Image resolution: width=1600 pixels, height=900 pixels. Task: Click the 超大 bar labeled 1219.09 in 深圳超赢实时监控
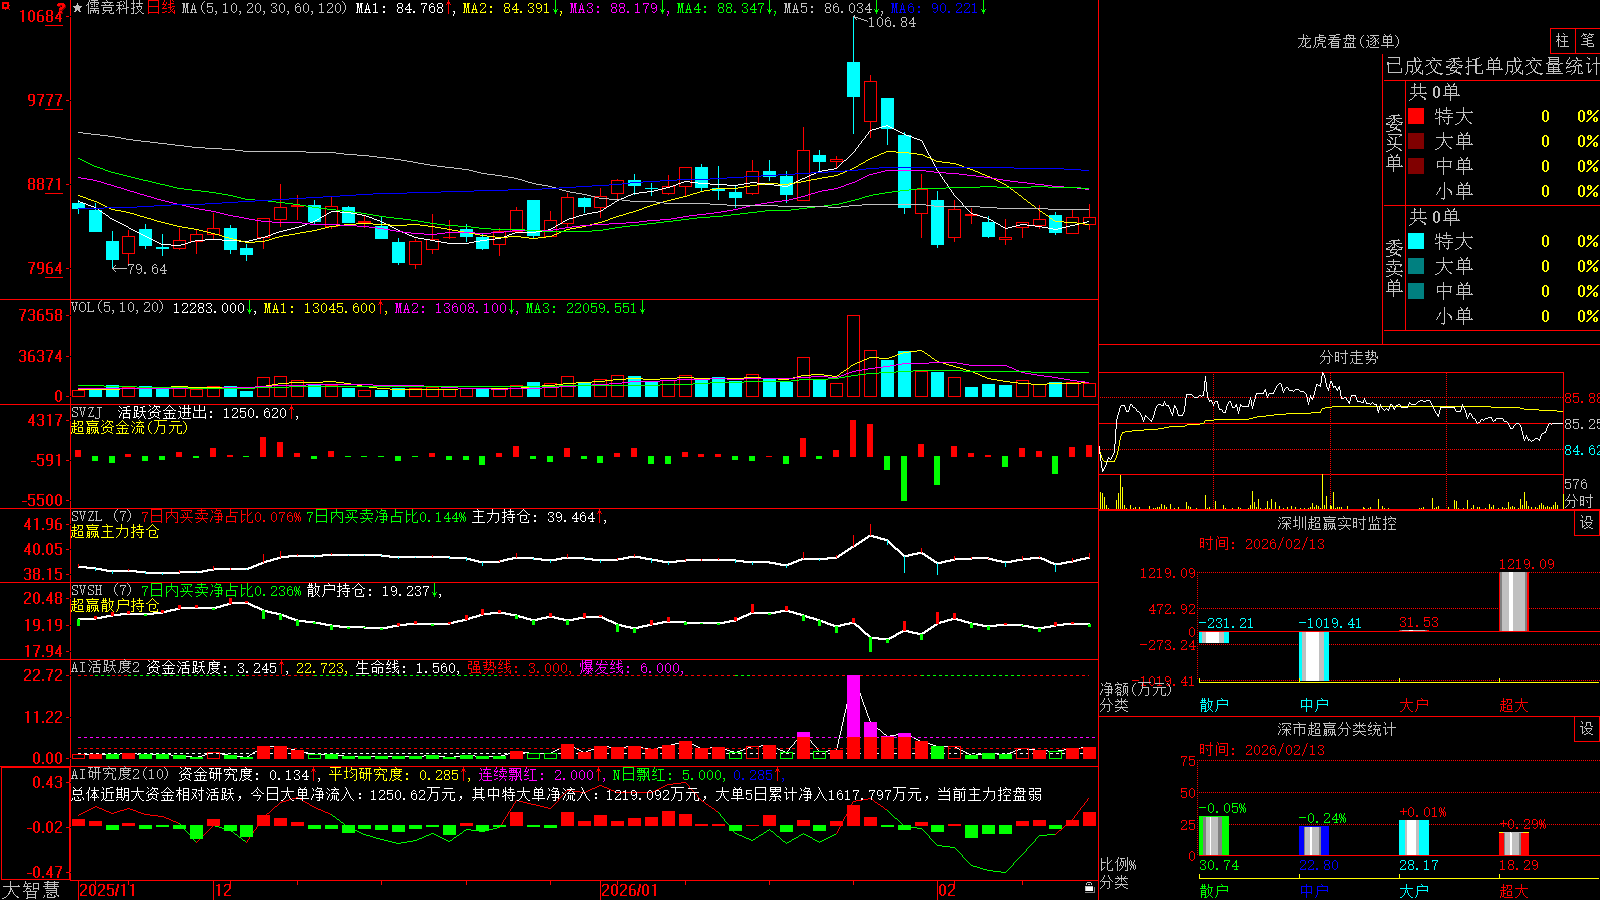pos(1514,601)
